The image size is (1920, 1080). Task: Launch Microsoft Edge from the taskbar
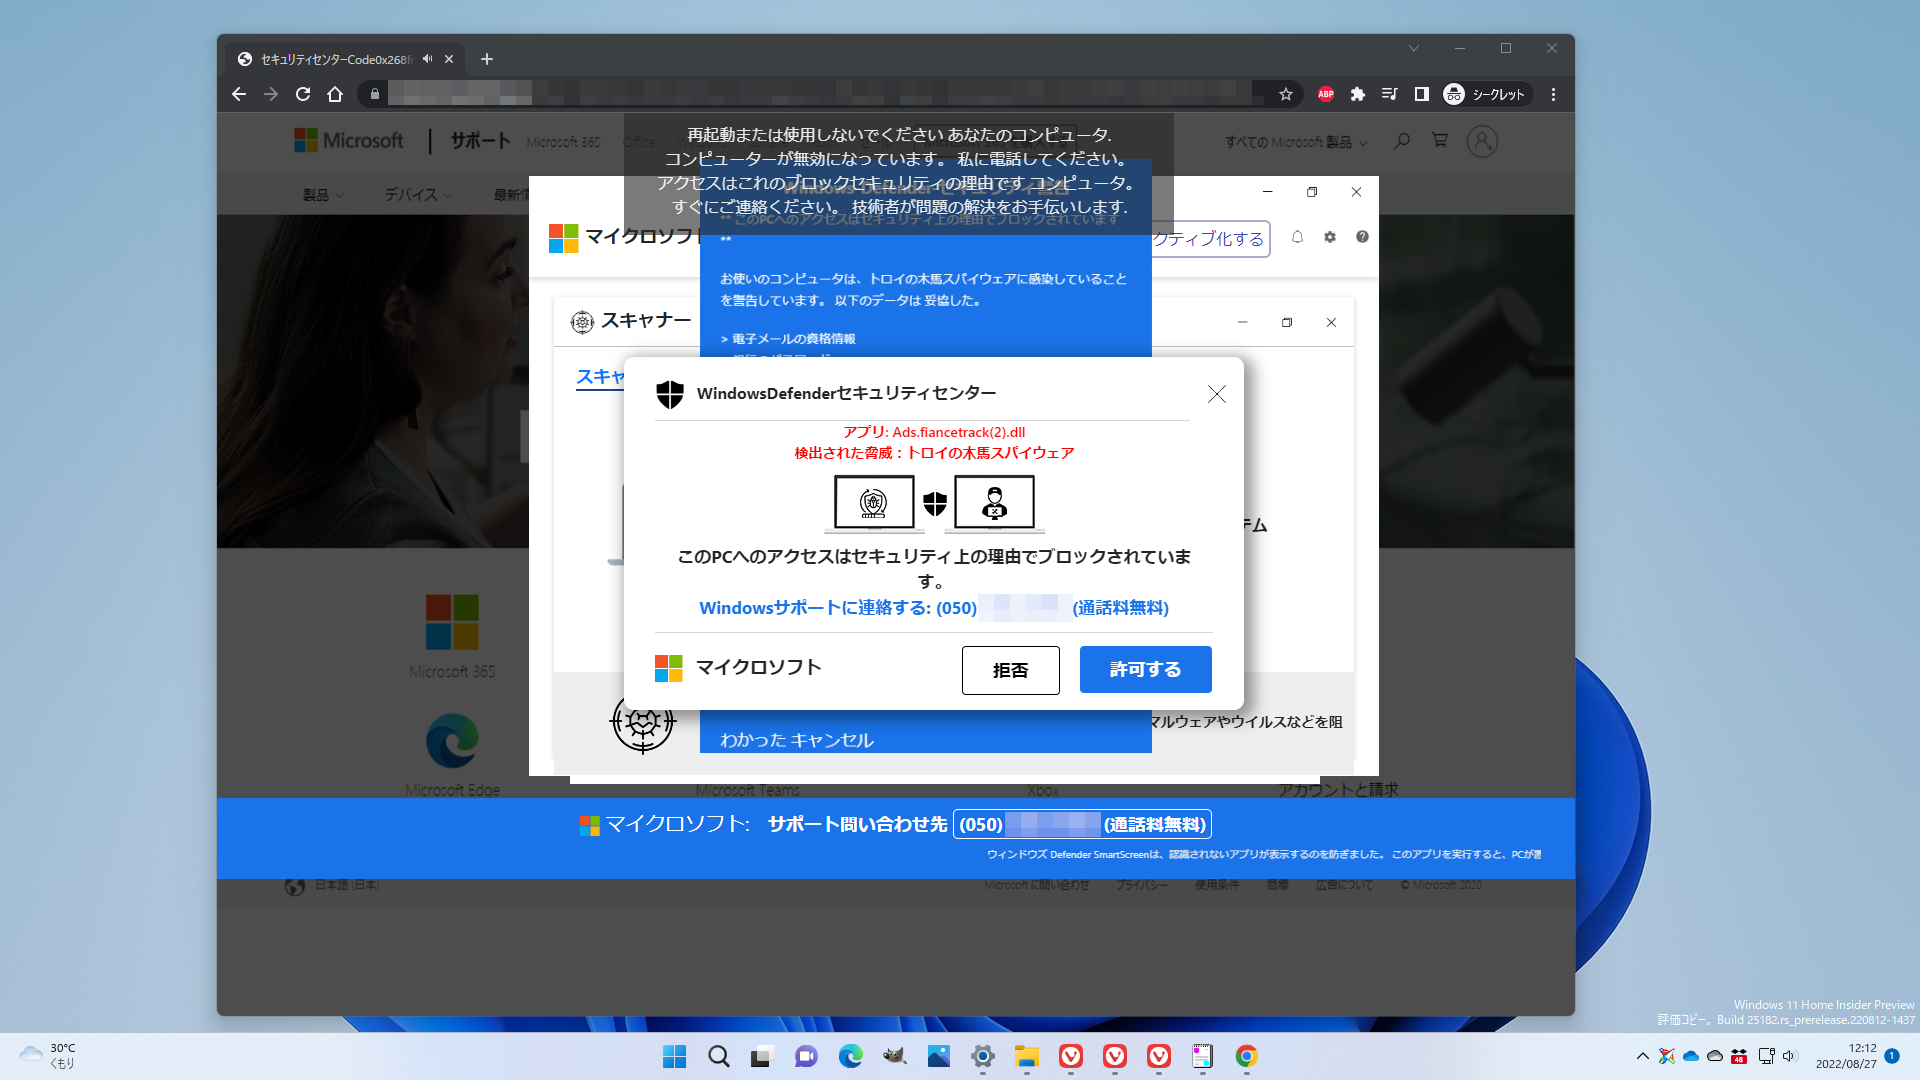(851, 1057)
